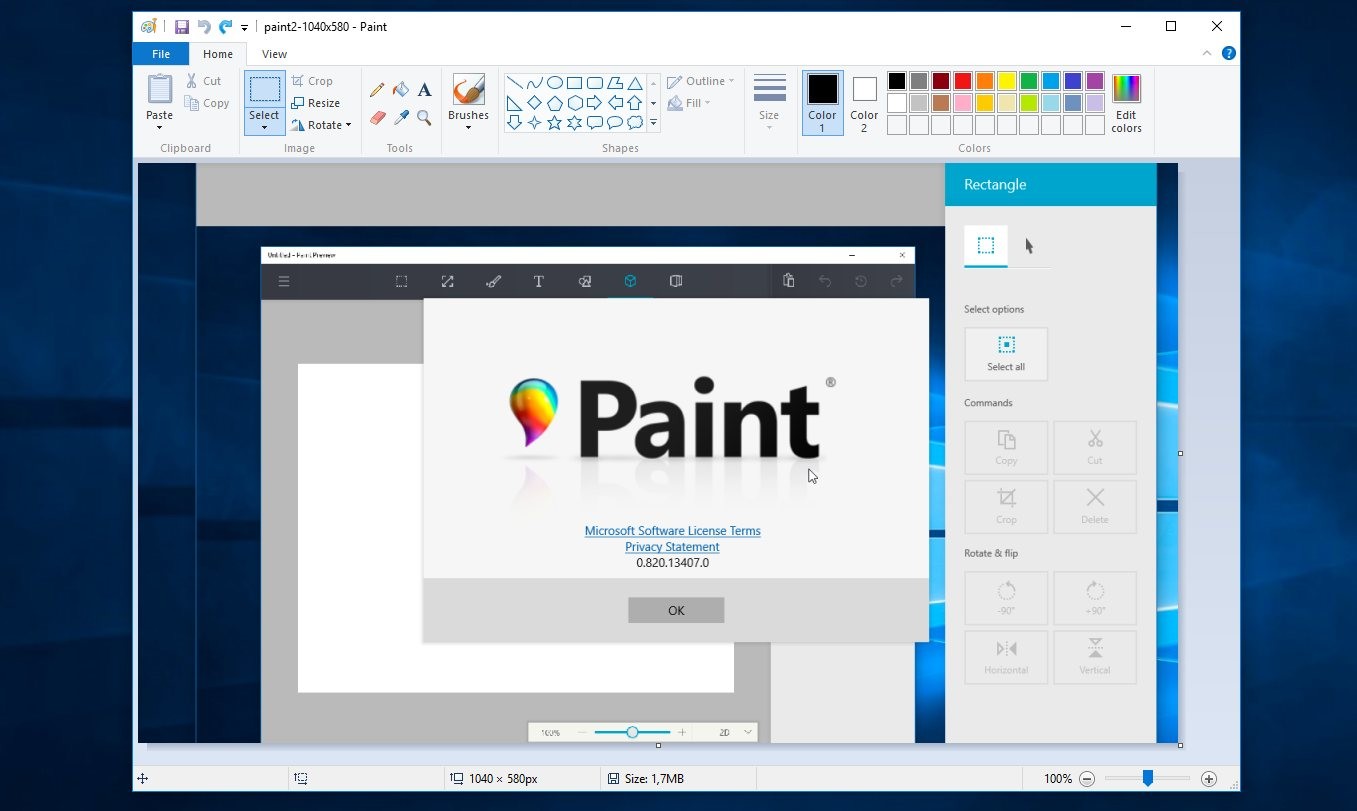Open the Outline dropdown
The height and width of the screenshot is (811, 1357).
tap(700, 81)
